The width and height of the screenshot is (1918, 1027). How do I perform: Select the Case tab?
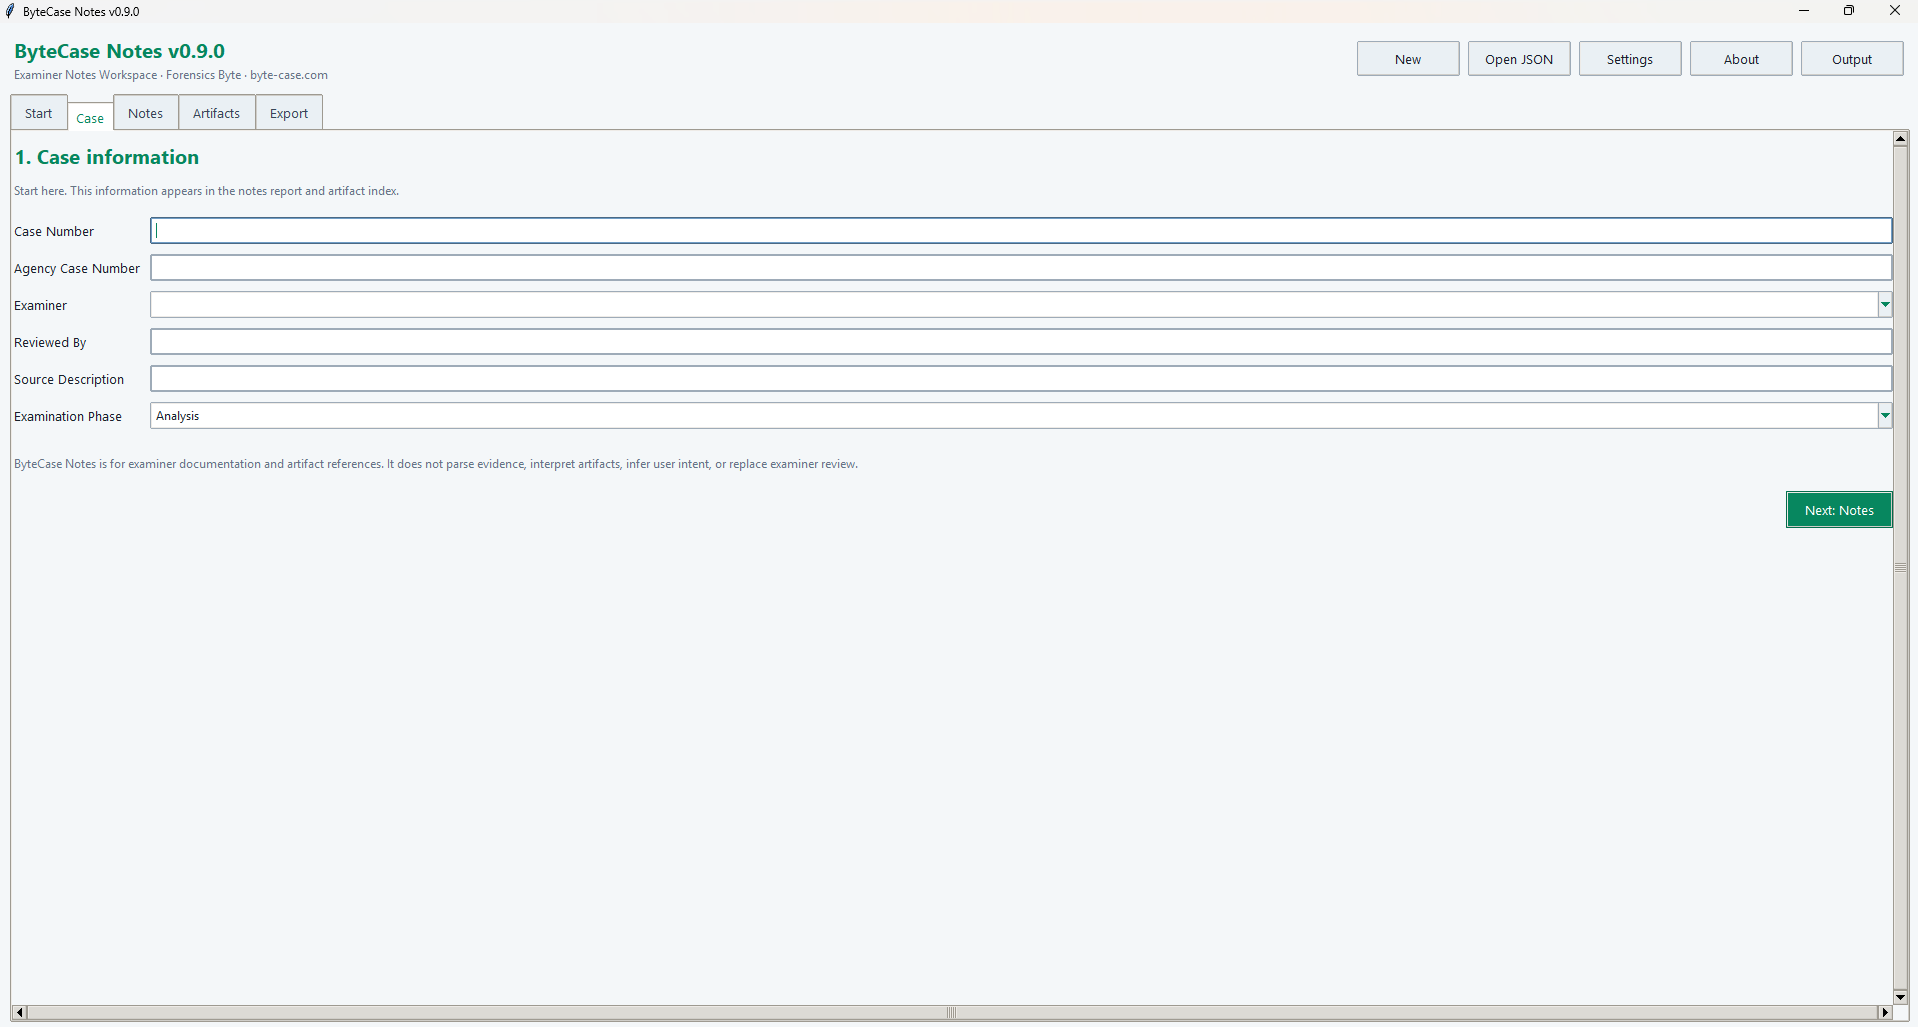[x=90, y=117]
